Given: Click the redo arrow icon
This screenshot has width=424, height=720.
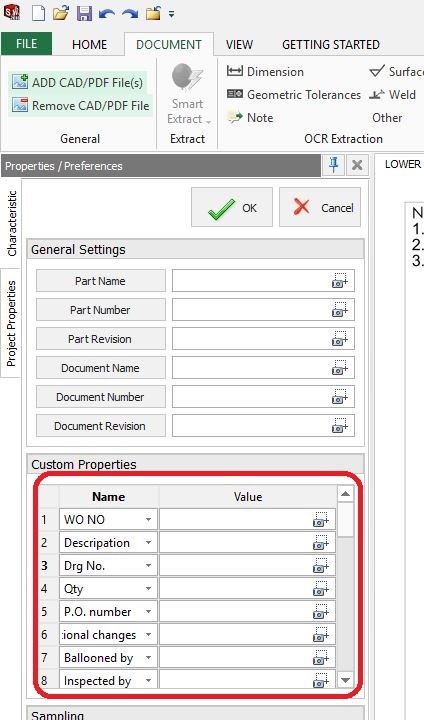Looking at the screenshot, I should [130, 14].
